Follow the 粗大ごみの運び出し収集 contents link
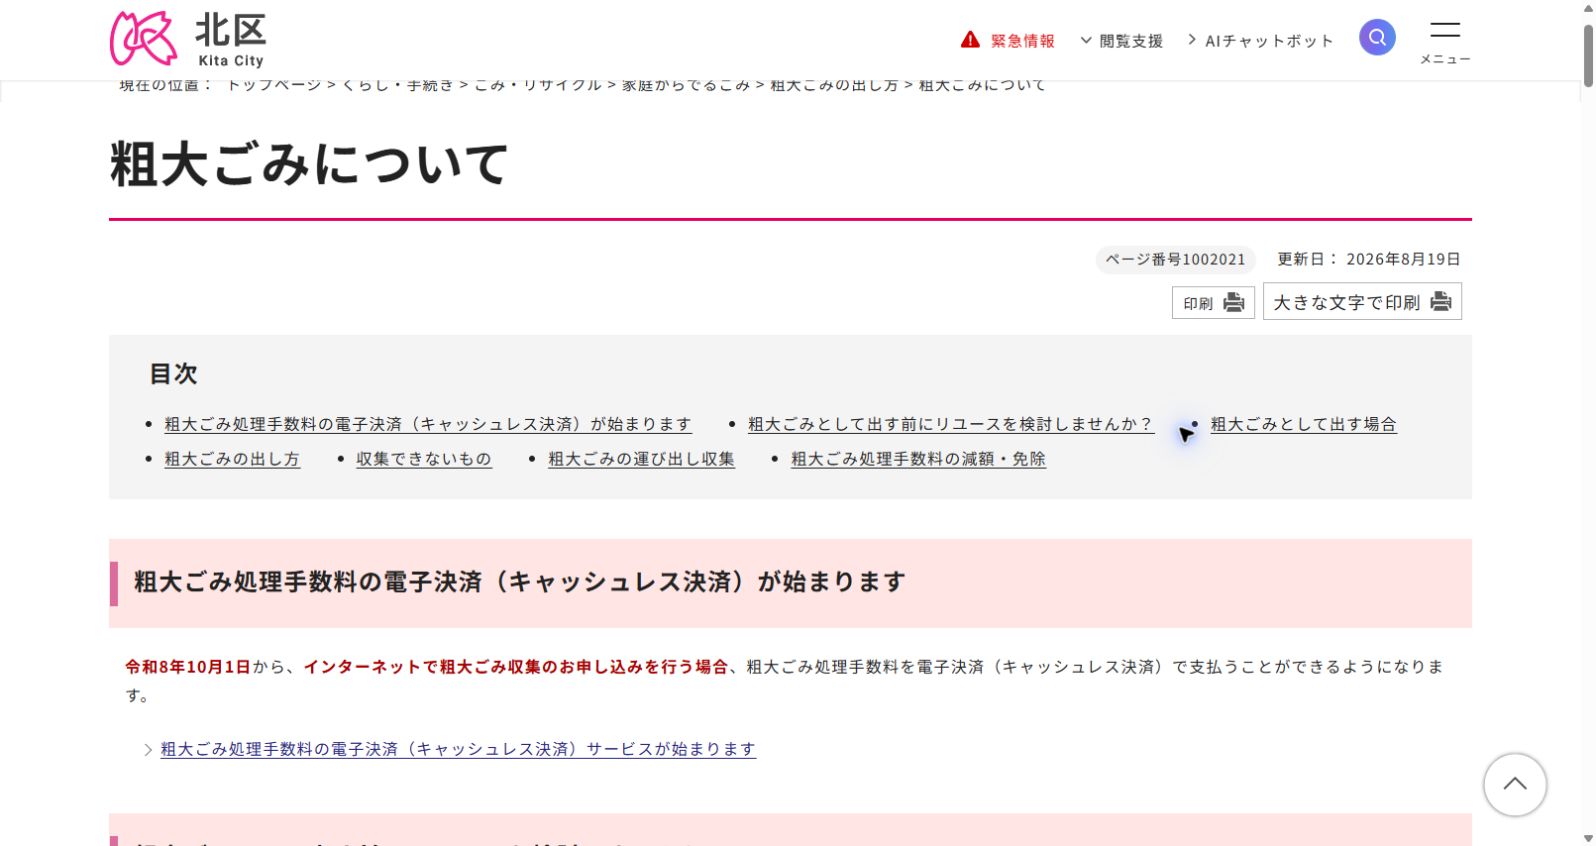This screenshot has width=1596, height=846. pos(641,459)
